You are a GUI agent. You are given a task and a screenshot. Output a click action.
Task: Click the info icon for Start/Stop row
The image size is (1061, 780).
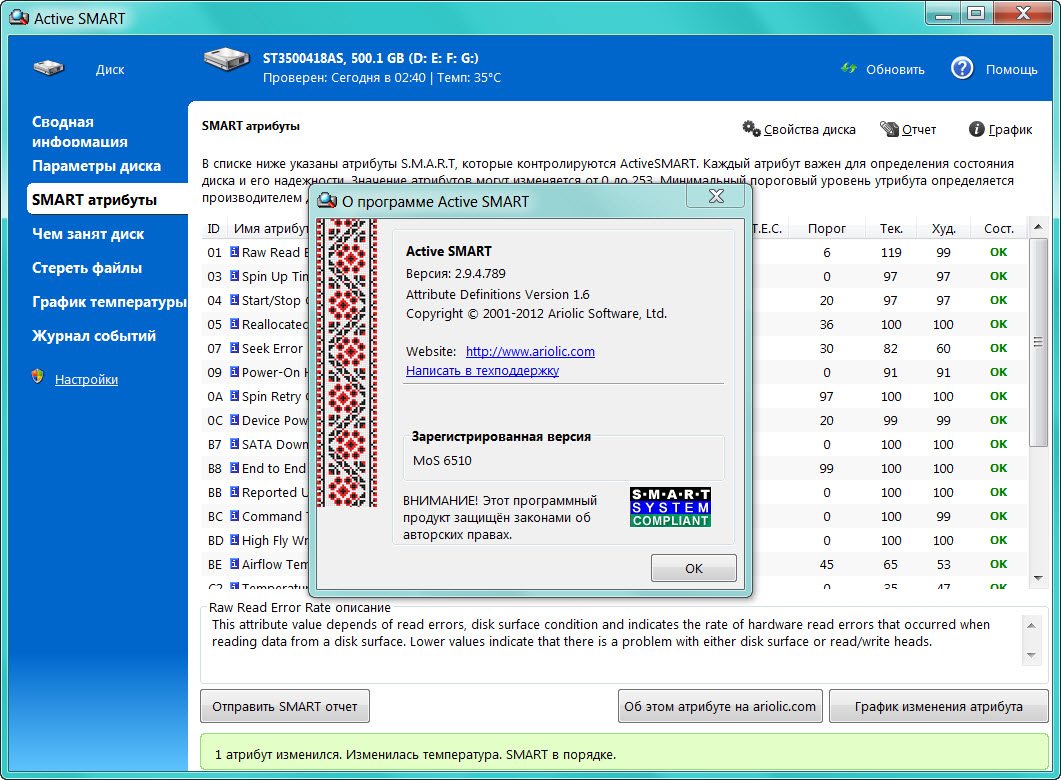(234, 300)
